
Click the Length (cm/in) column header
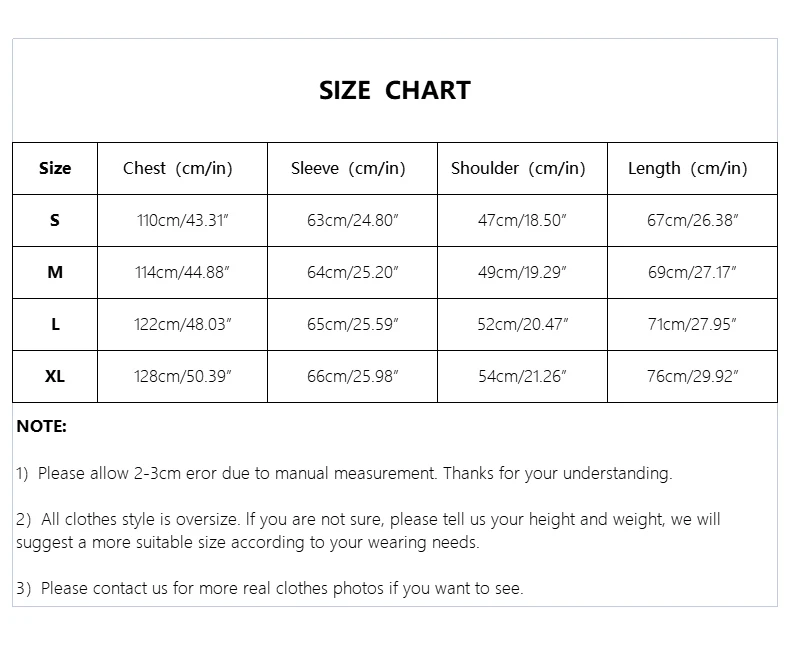[687, 168]
